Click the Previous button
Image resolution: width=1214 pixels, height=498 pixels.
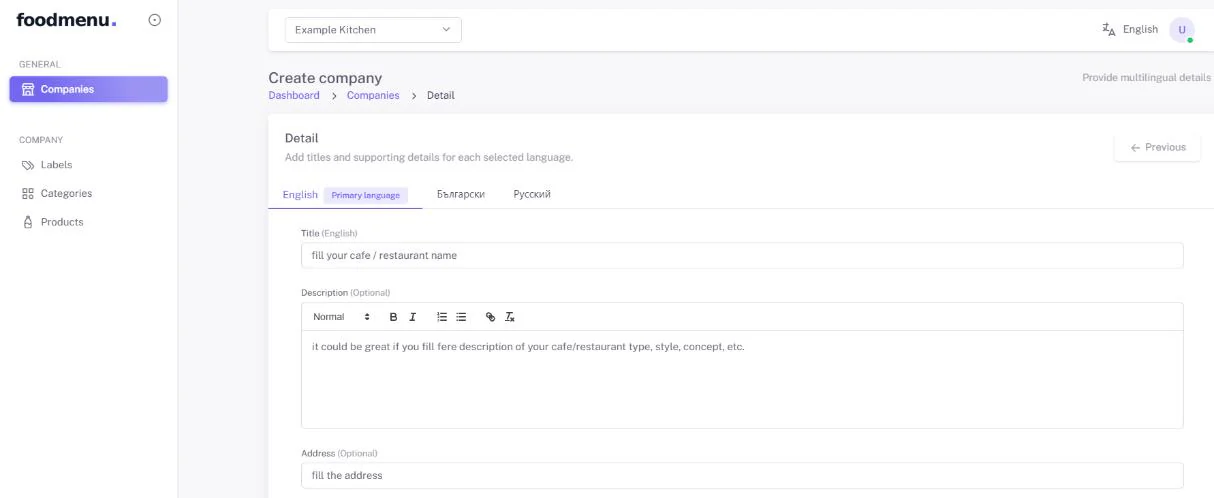[x=1158, y=147]
